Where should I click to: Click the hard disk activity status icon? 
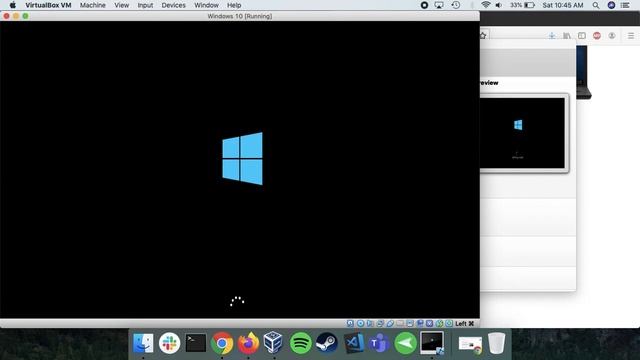click(350, 323)
